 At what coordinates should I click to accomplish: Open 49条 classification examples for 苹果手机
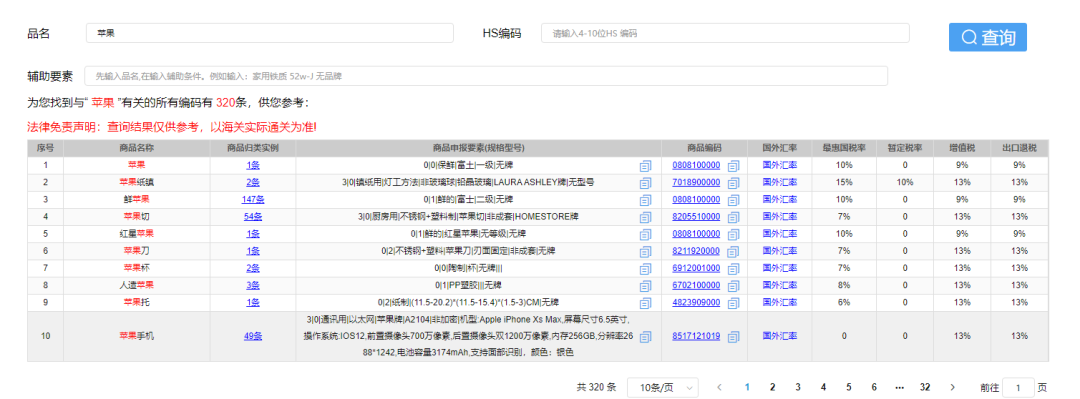[x=253, y=337]
